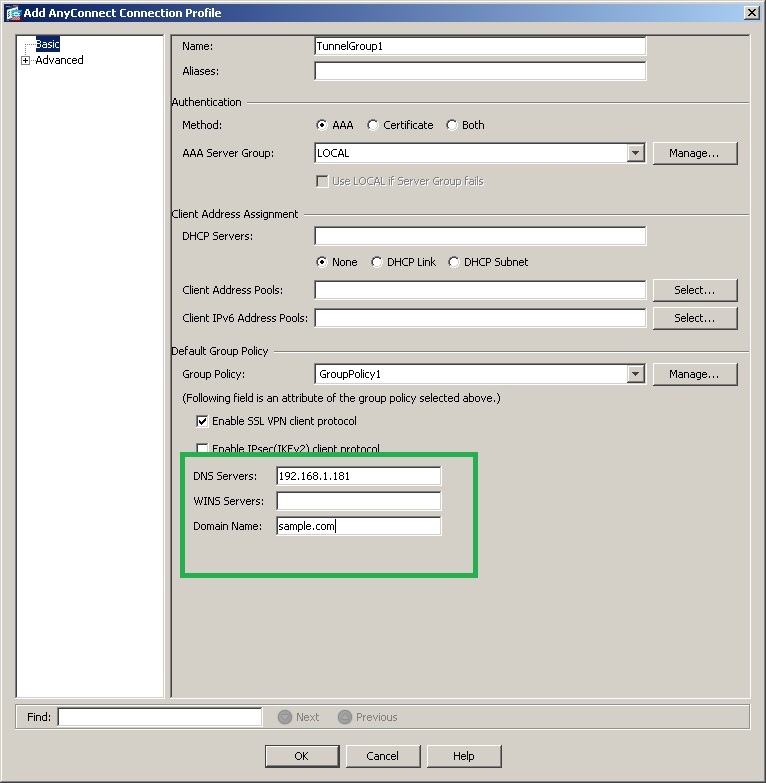Open the Group Policy dropdown
Screen dimensions: 766x783
point(635,374)
